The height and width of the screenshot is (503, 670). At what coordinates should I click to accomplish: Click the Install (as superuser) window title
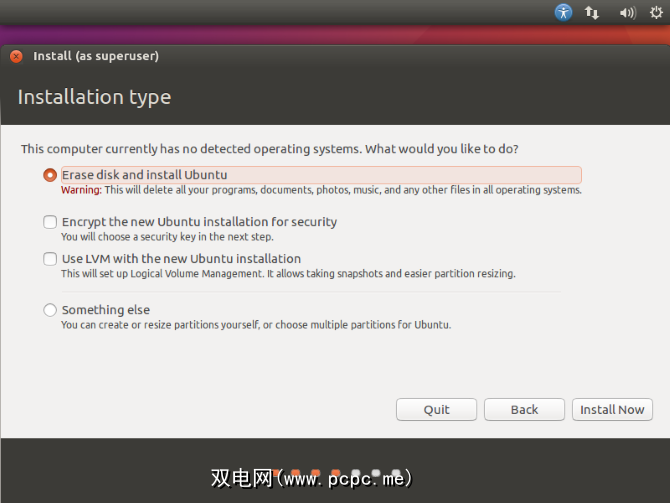point(96,57)
